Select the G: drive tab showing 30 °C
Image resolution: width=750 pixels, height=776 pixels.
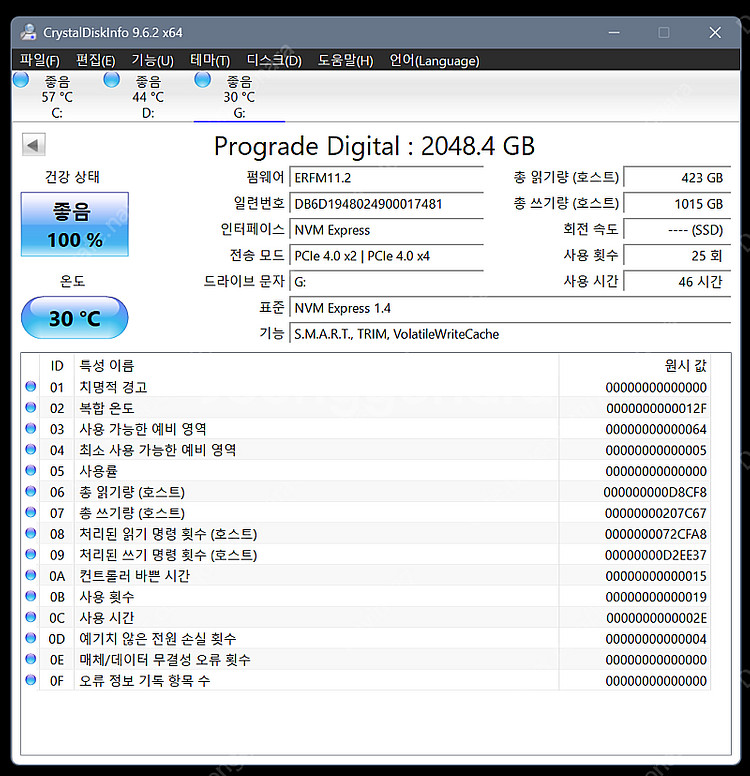(x=239, y=97)
